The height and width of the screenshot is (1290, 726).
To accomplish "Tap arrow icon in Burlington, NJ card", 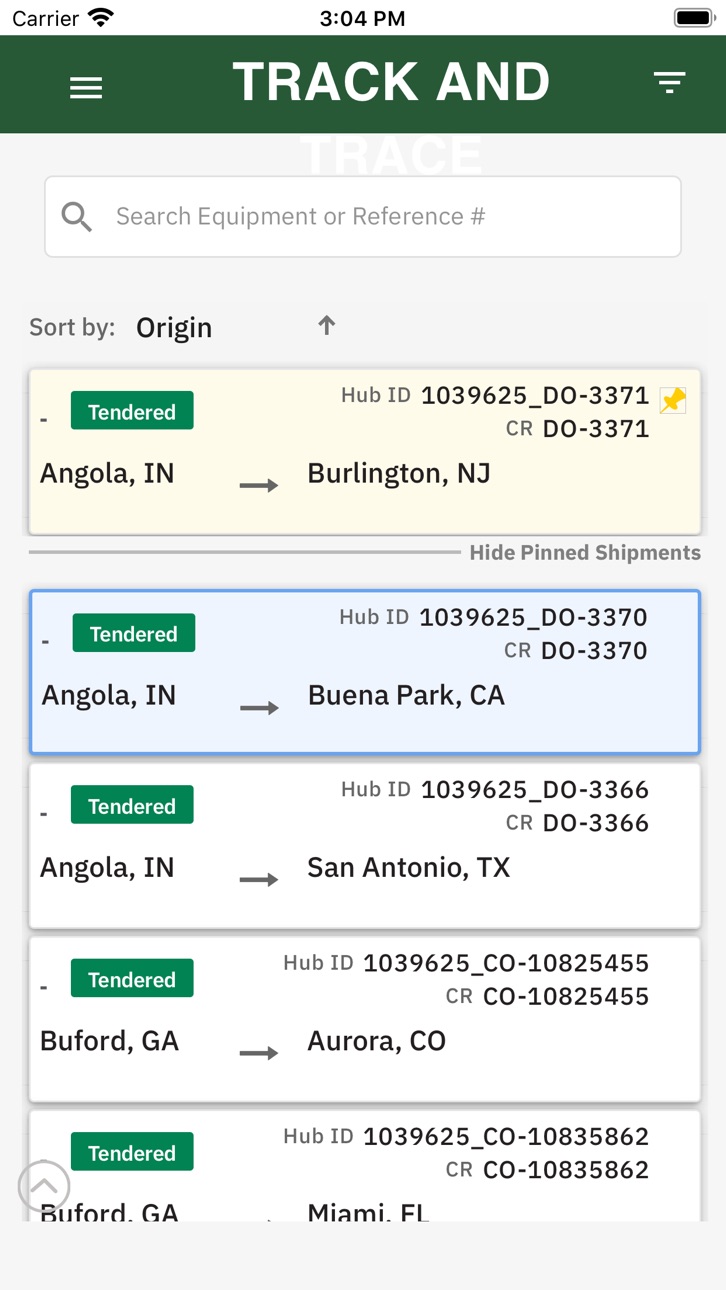I will 259,486.
